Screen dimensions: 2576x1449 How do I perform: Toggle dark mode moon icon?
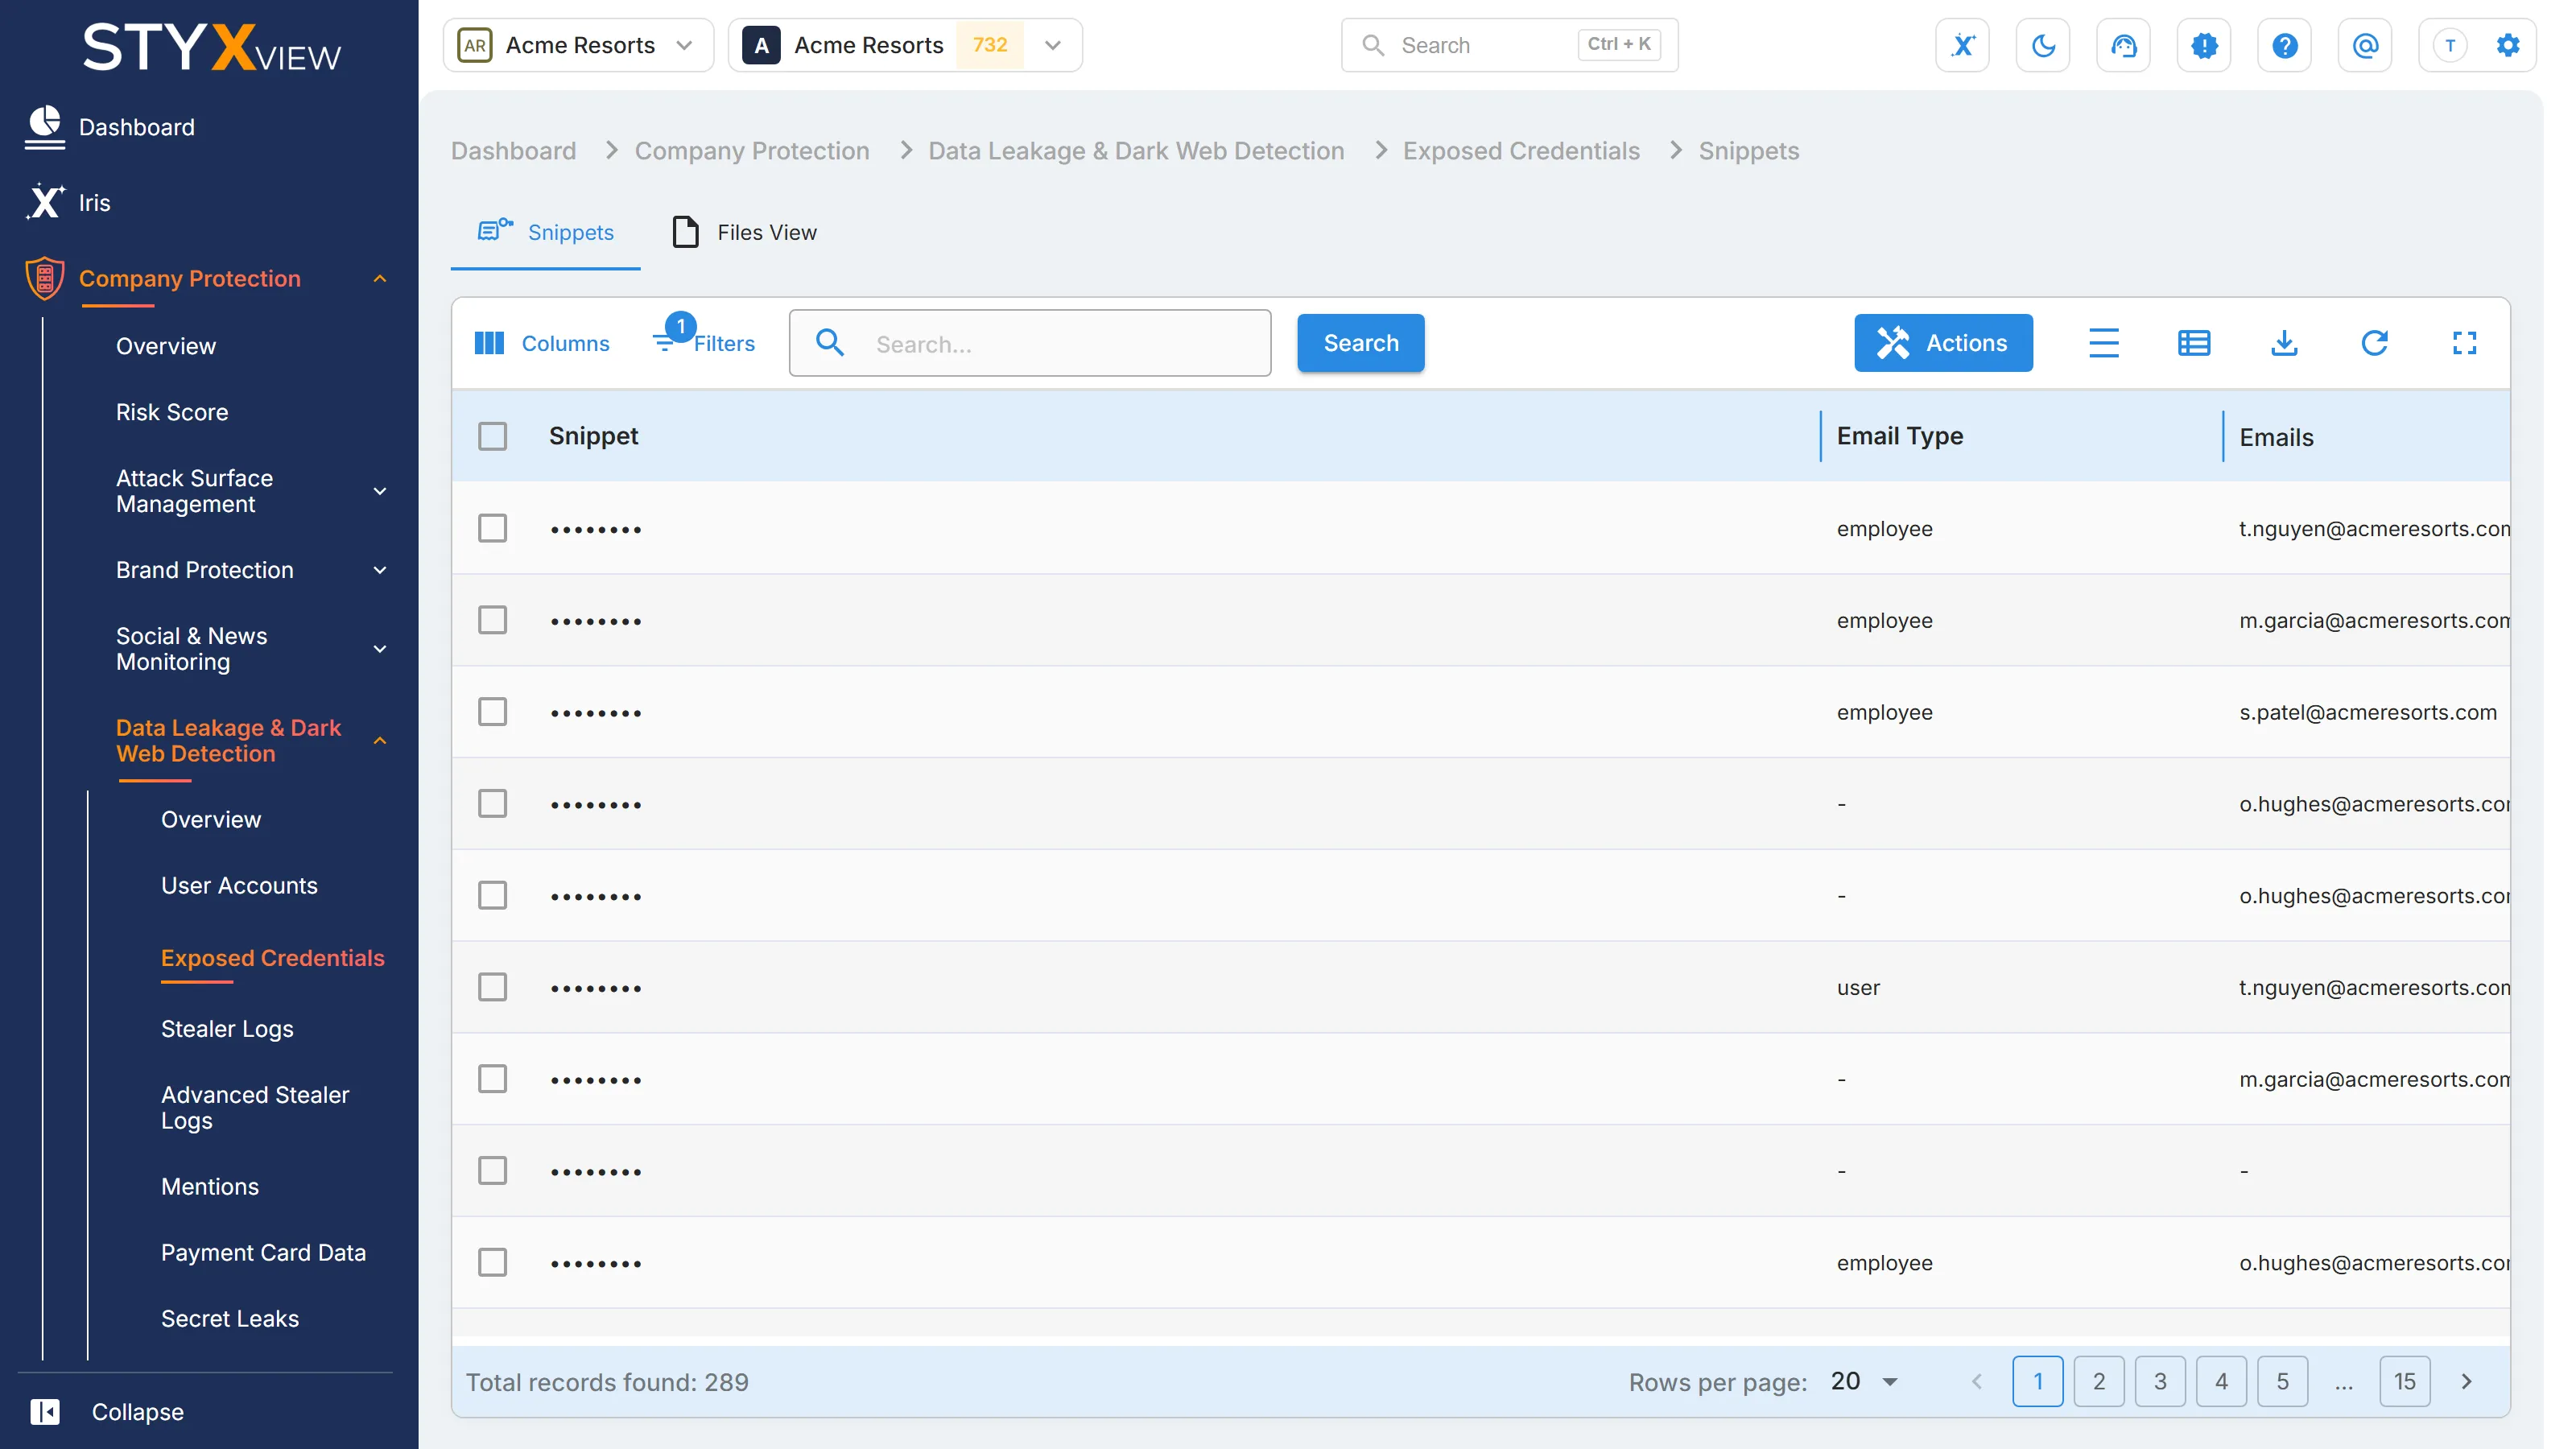coord(2043,45)
